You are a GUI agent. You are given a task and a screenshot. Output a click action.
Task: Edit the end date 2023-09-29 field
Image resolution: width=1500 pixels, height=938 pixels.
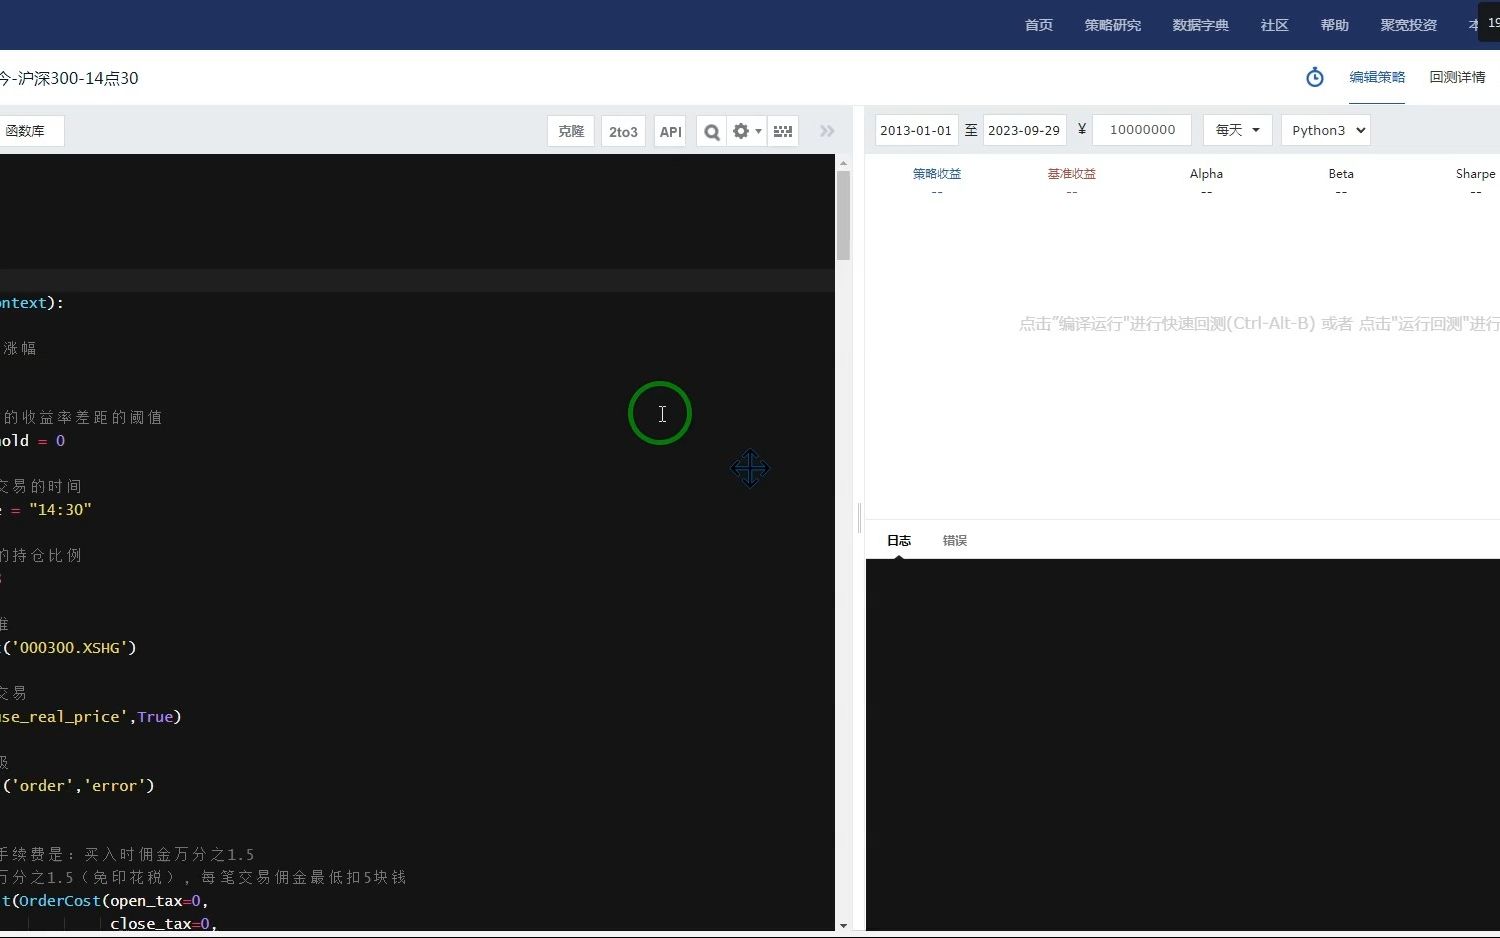(1024, 130)
